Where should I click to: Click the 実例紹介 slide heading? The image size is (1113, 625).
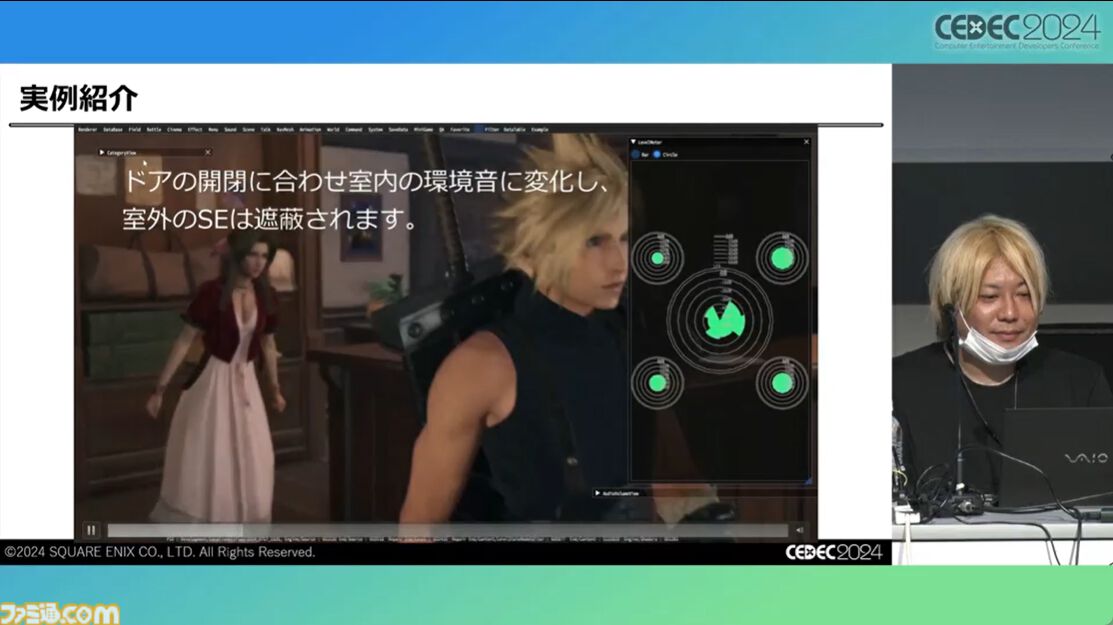[78, 98]
